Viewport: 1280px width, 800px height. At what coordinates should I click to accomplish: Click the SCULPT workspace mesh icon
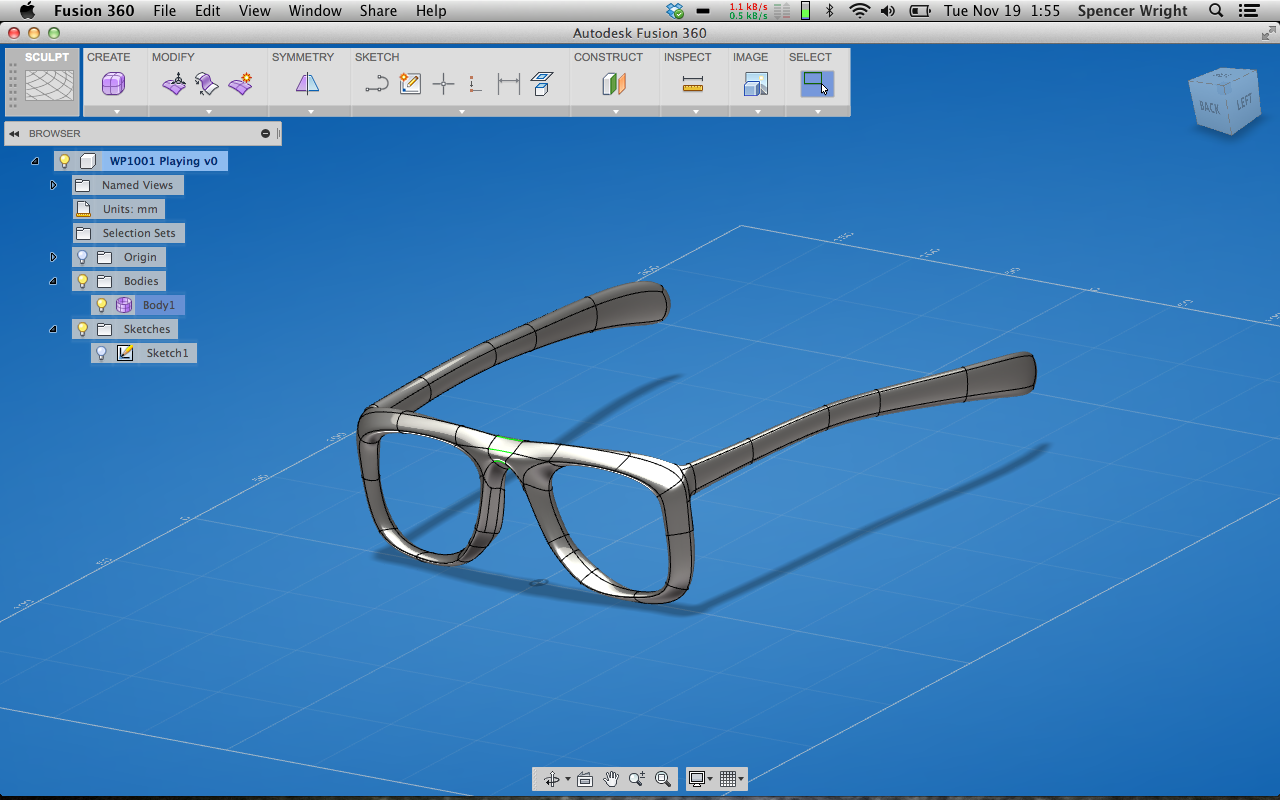(x=49, y=85)
